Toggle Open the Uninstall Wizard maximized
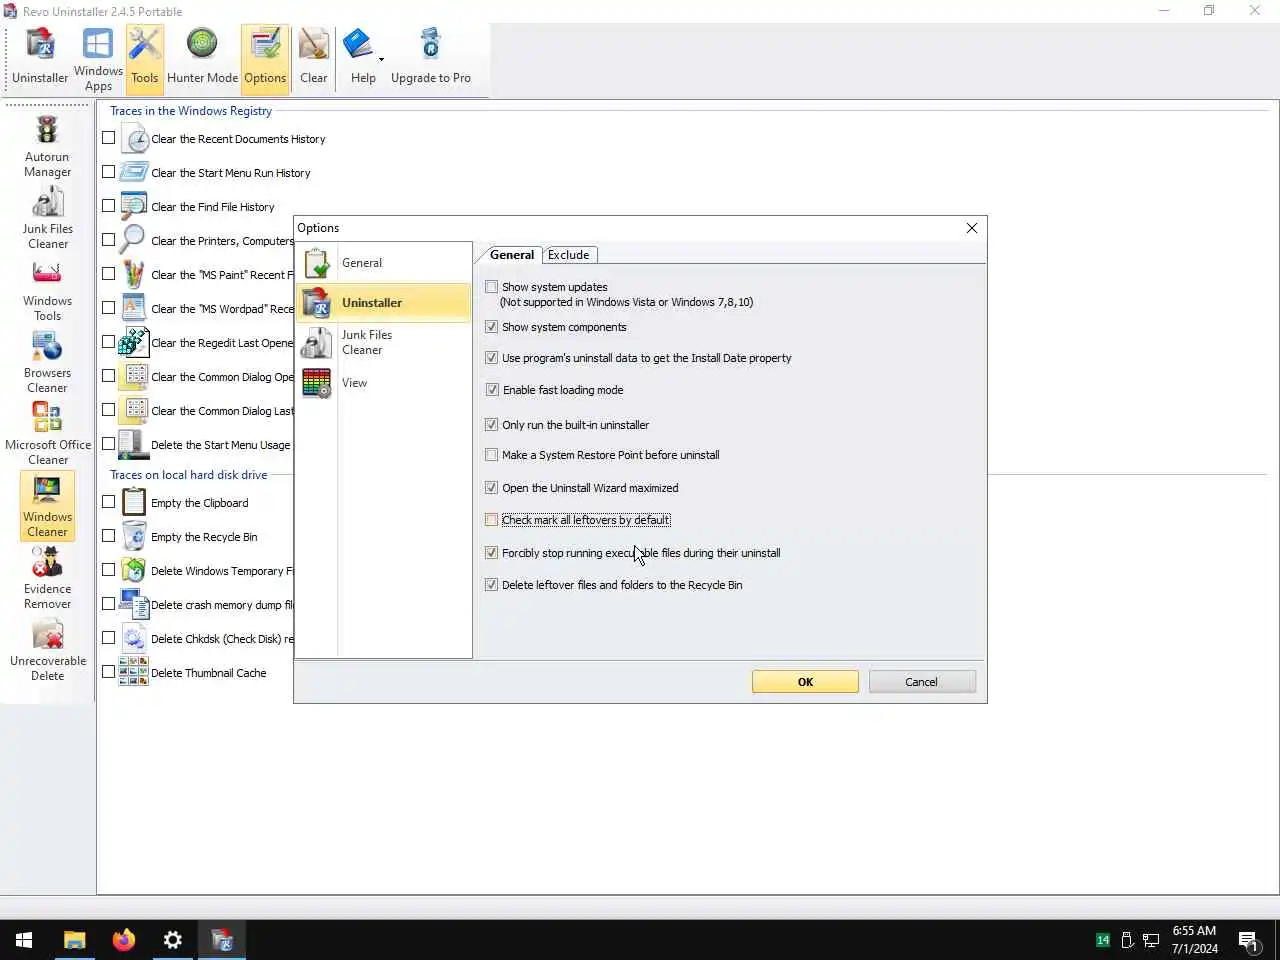Image resolution: width=1280 pixels, height=960 pixels. coord(491,488)
